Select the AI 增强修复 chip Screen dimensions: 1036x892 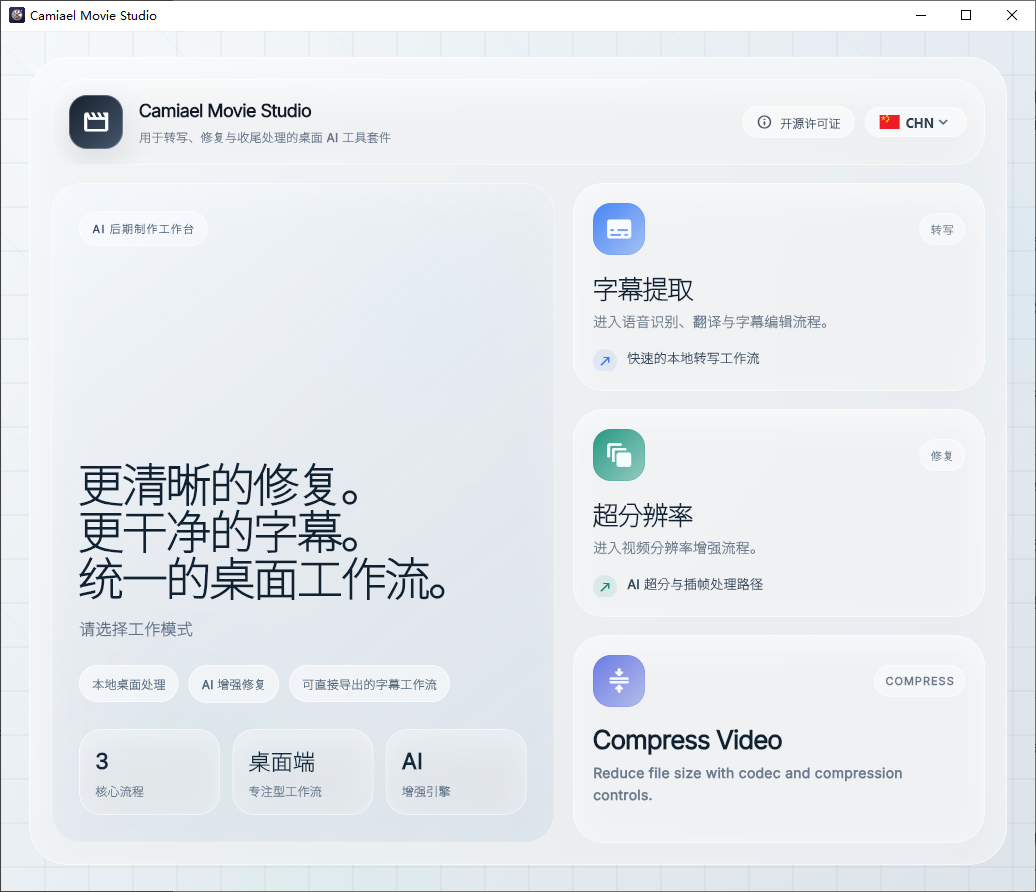tap(233, 684)
